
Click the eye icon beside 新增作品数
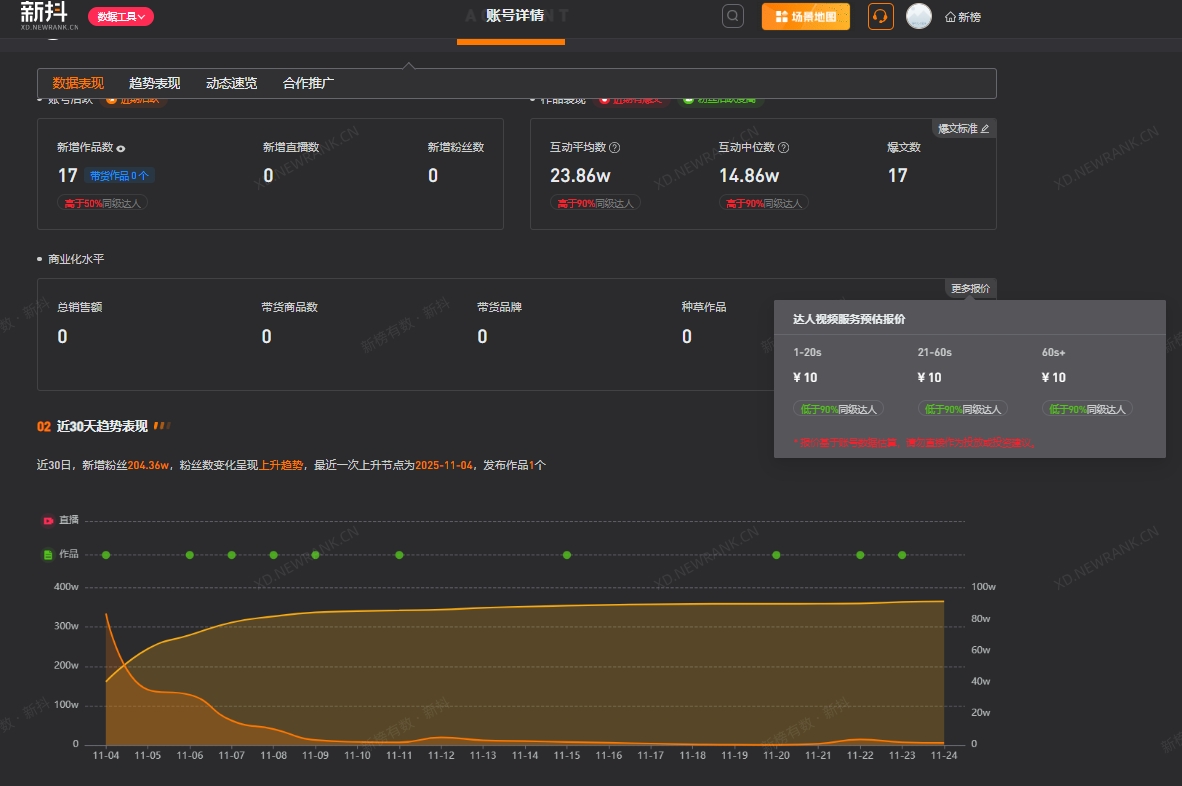pos(121,148)
